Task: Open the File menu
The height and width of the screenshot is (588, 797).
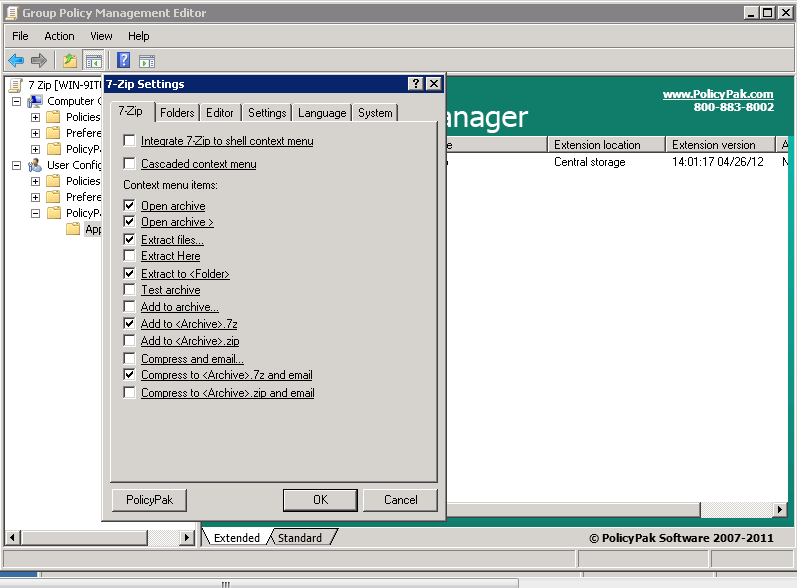Action: (x=20, y=36)
